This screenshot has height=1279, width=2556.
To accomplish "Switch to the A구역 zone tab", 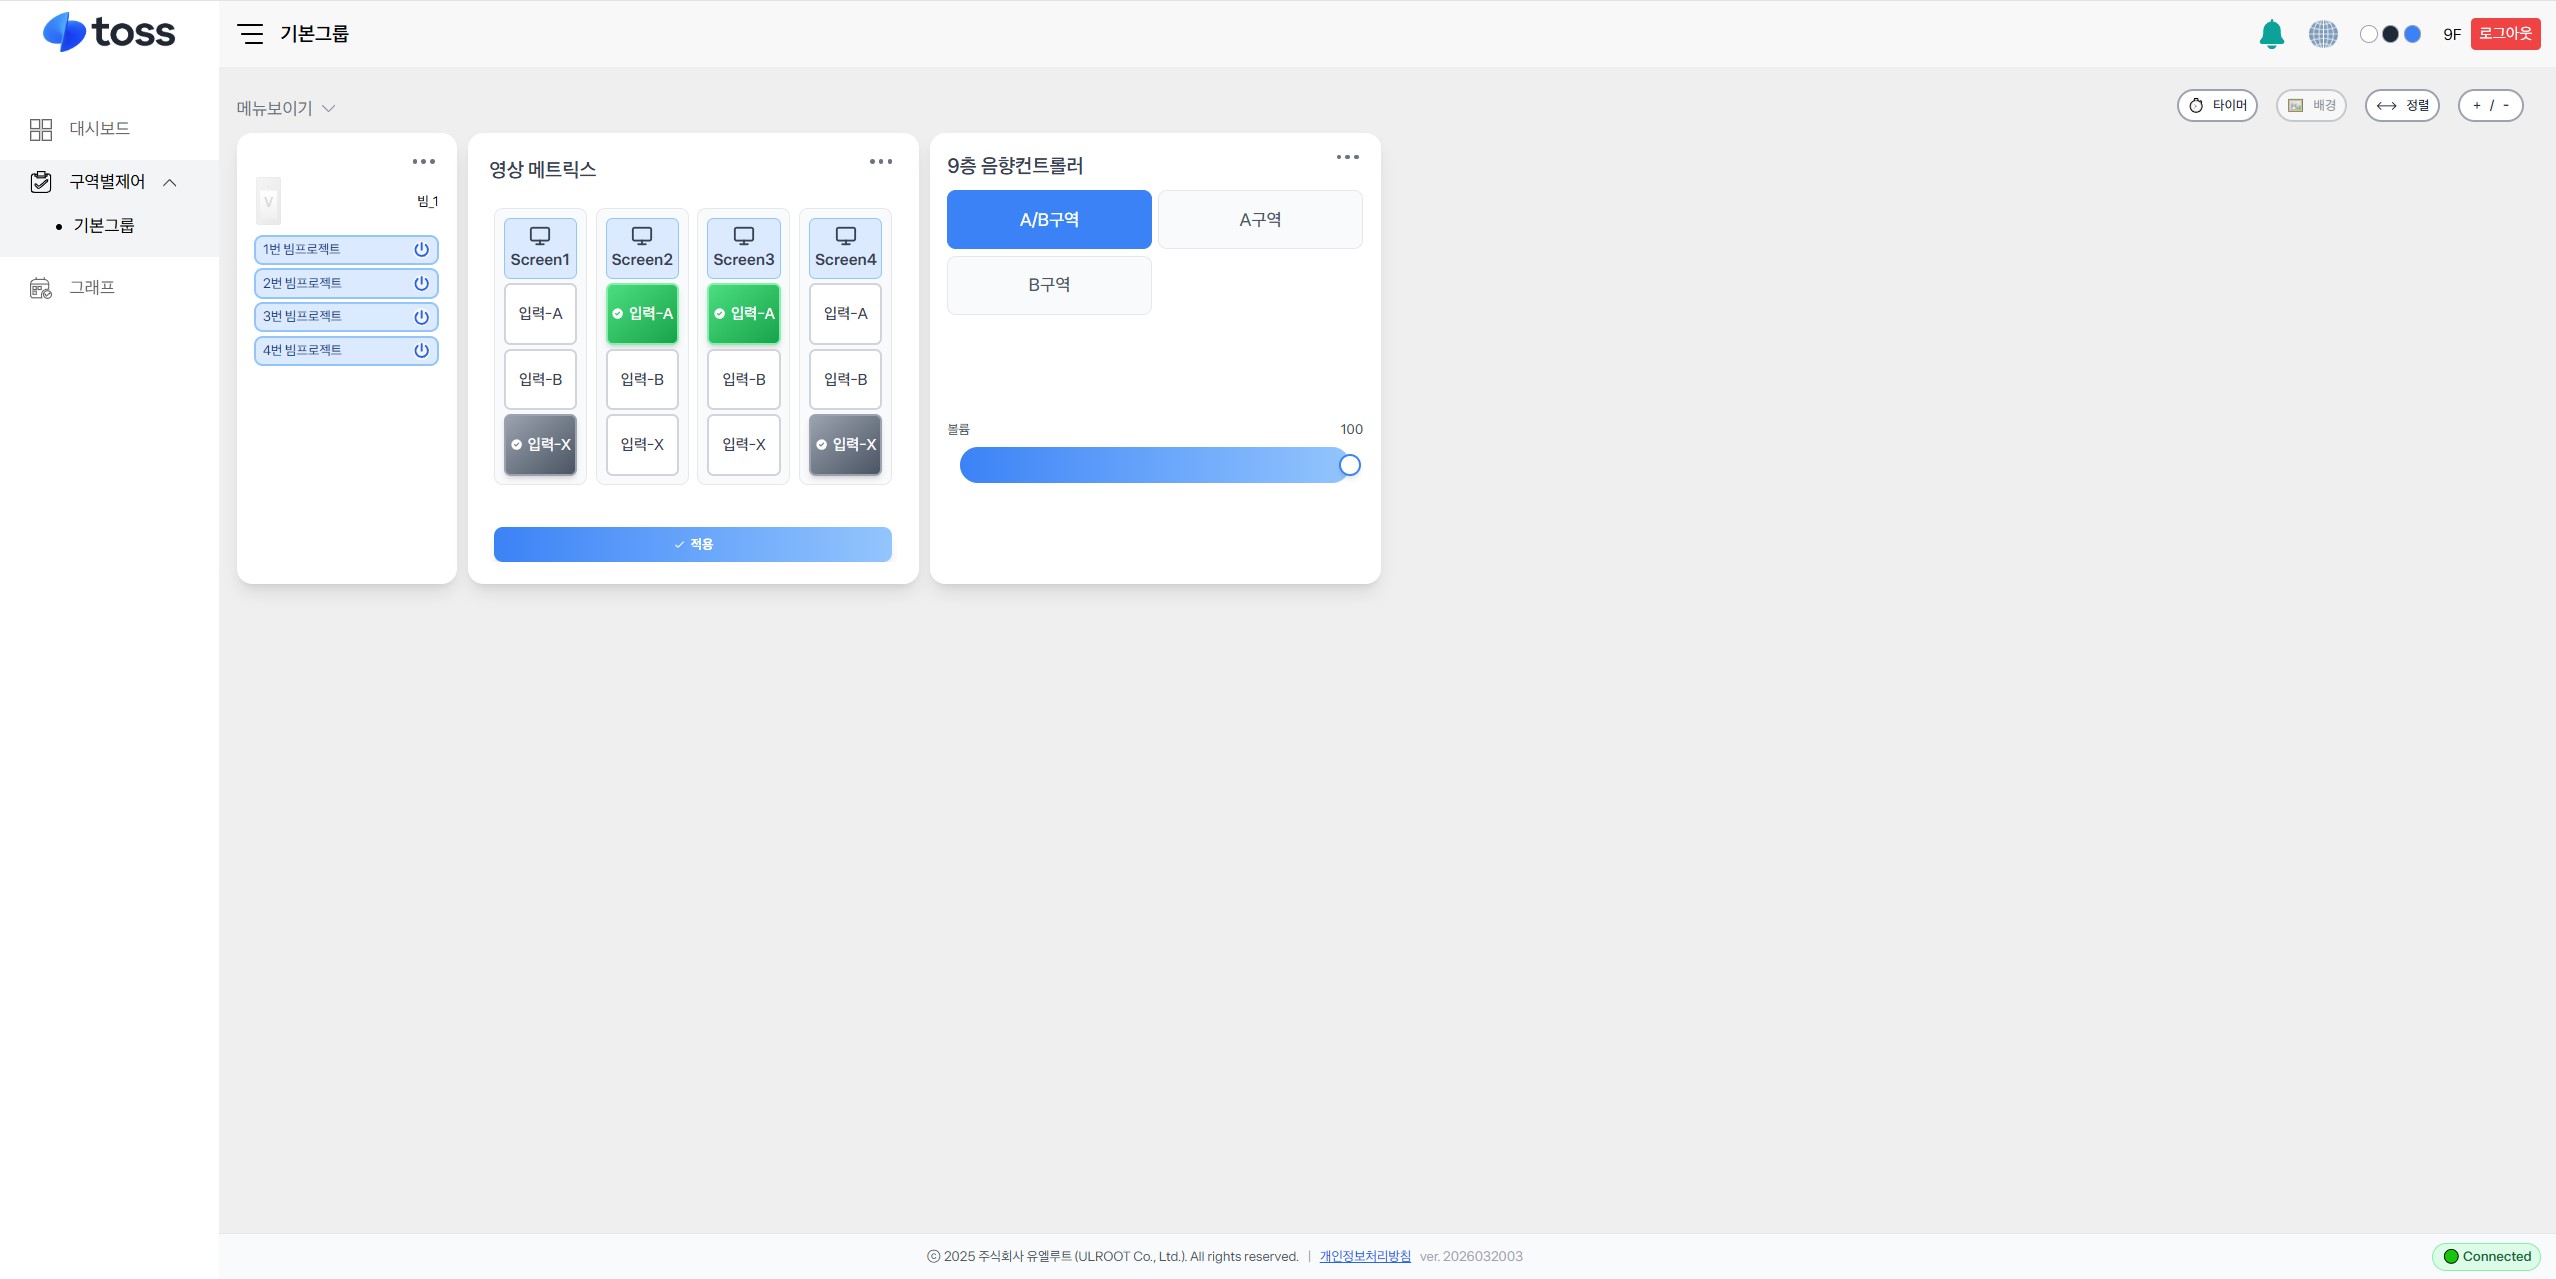I will (1260, 220).
